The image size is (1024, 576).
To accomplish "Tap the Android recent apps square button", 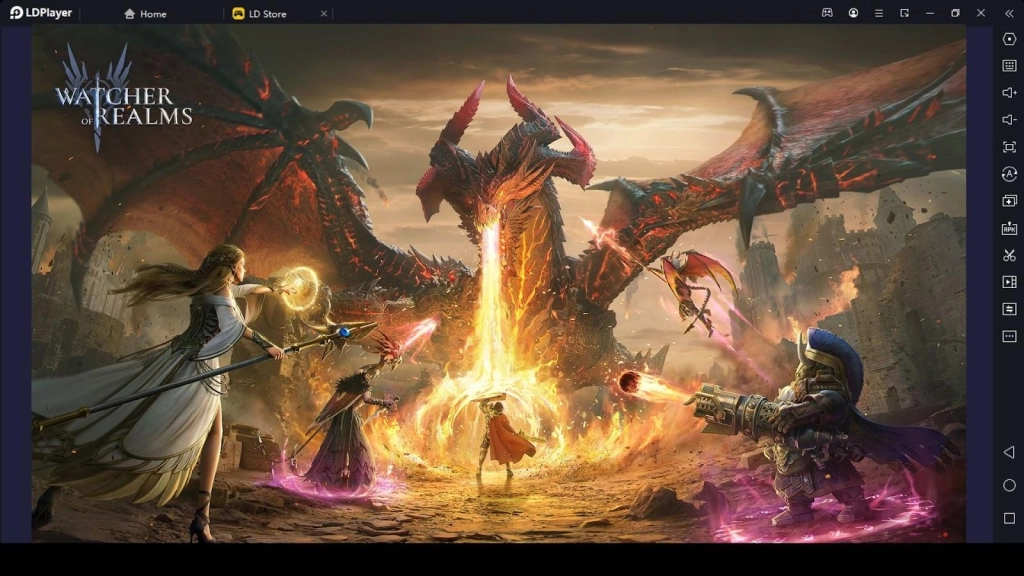I will (1009, 518).
